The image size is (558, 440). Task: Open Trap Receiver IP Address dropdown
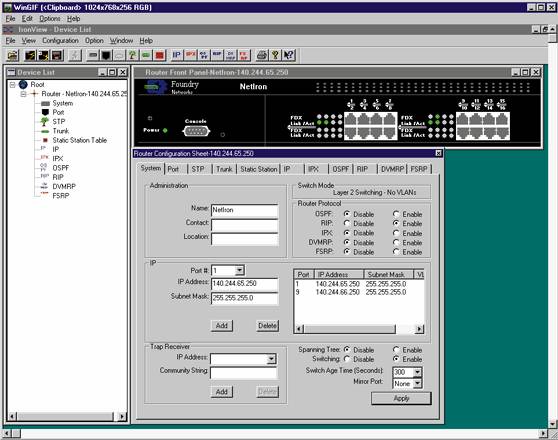271,359
